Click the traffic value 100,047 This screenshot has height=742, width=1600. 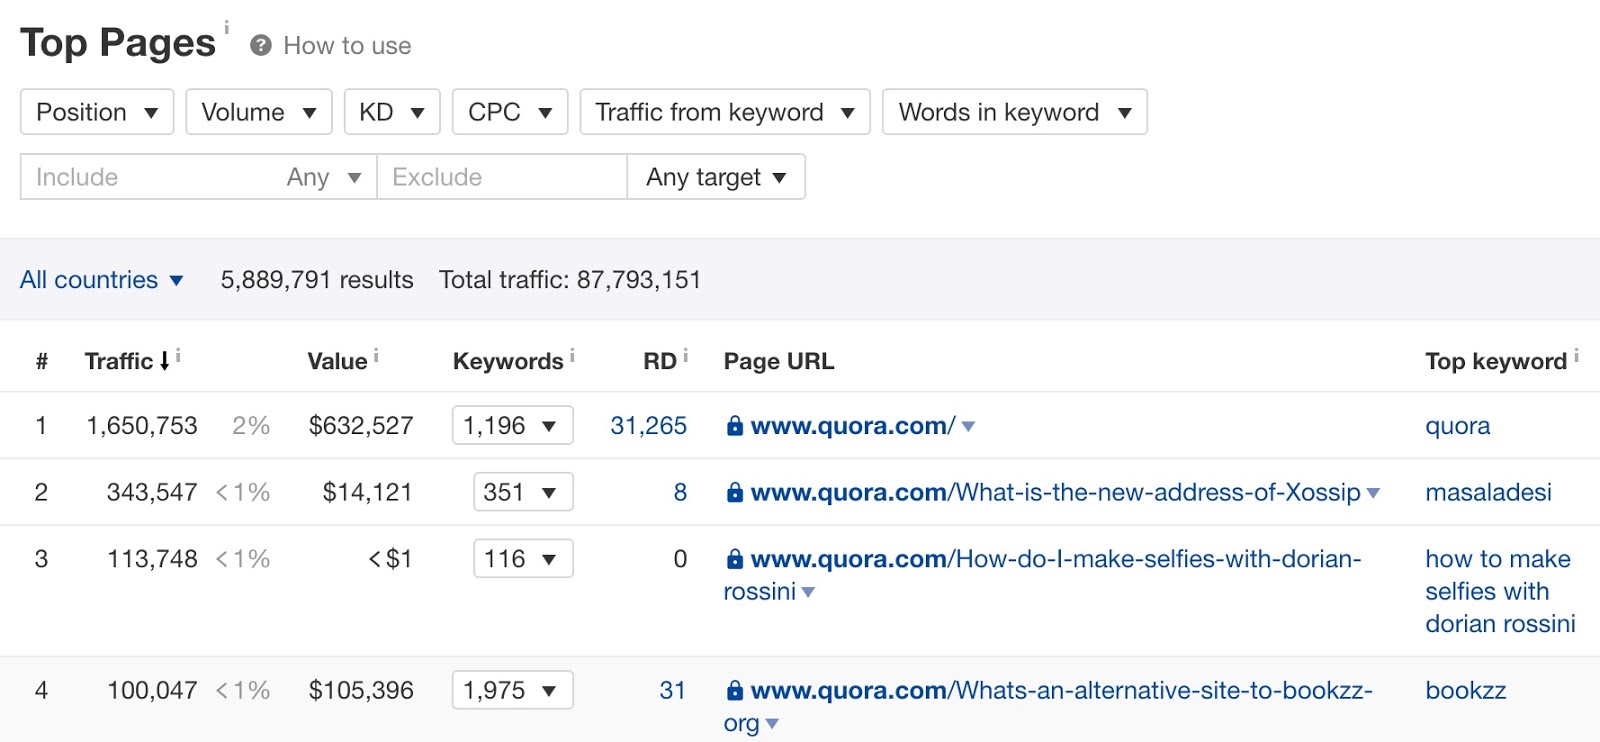tap(152, 690)
